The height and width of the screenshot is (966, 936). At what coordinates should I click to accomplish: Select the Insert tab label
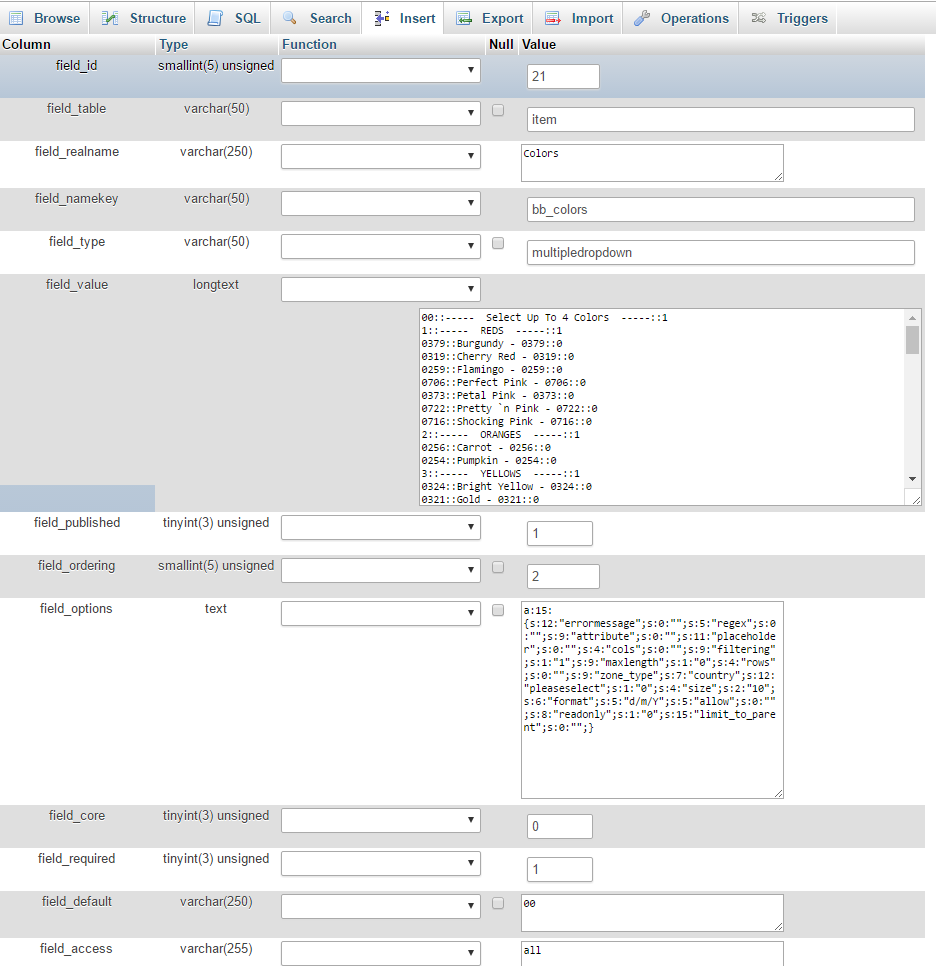click(417, 18)
